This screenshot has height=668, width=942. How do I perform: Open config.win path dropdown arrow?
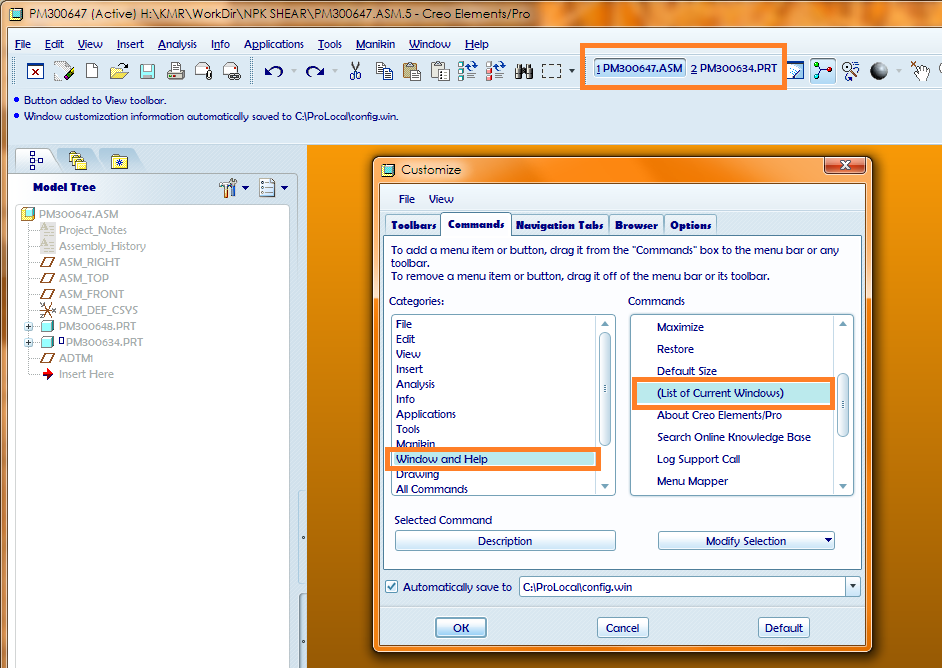tap(852, 587)
